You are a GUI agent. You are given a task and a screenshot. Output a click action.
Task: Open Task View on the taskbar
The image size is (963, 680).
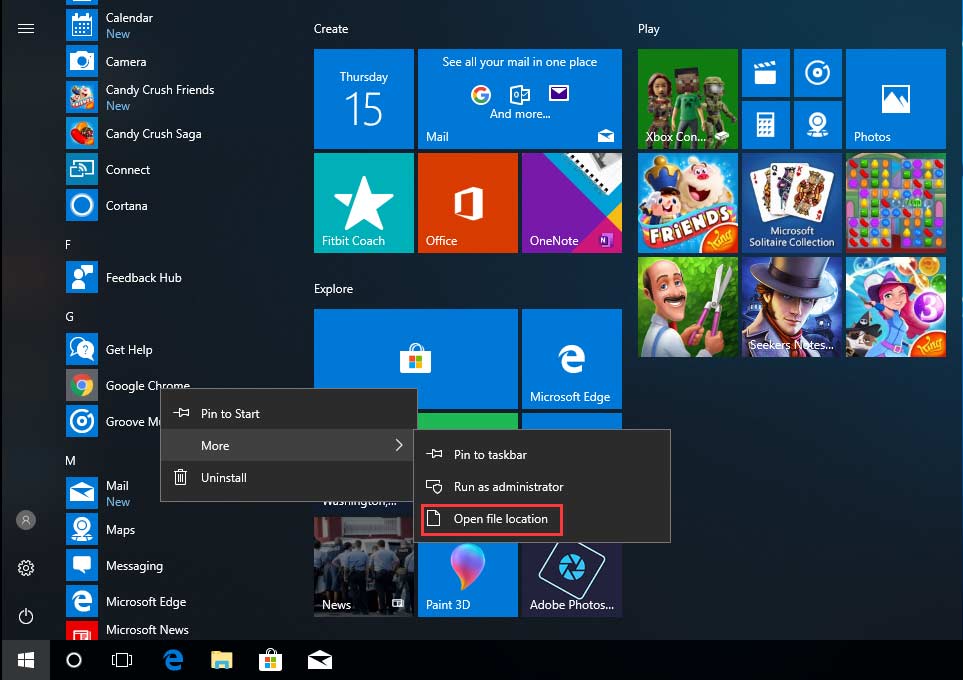pyautogui.click(x=122, y=660)
